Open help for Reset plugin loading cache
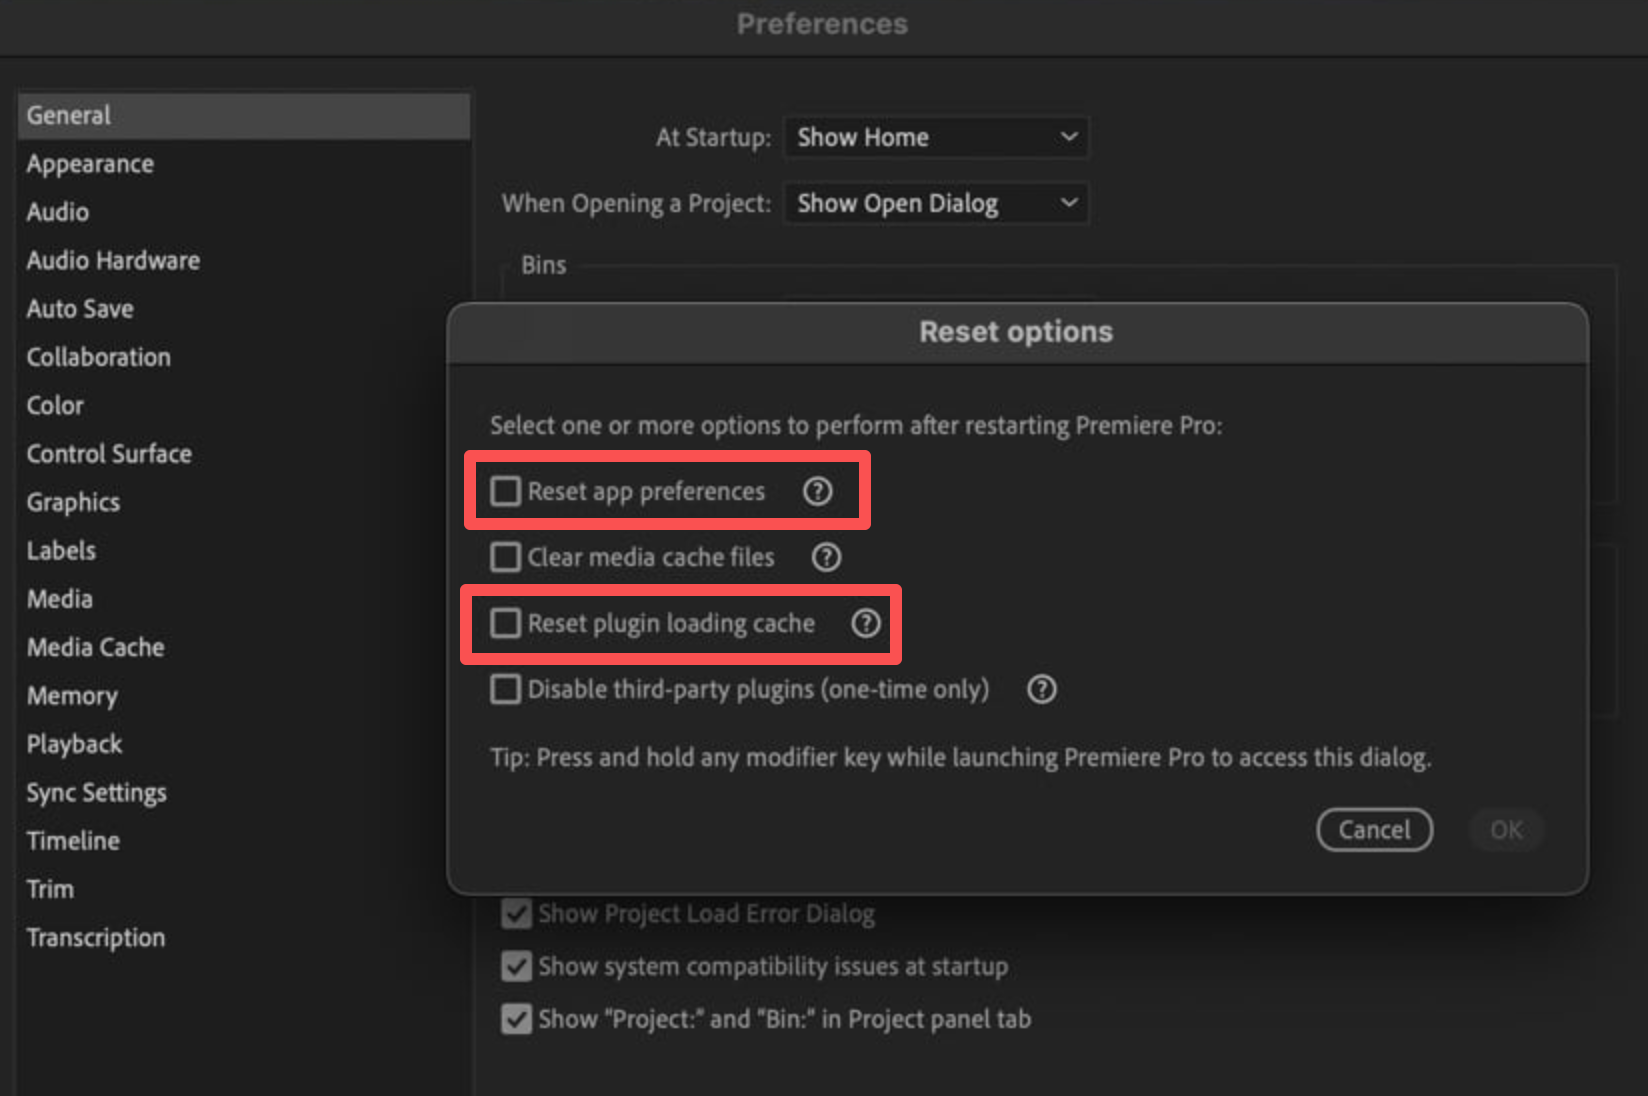This screenshot has height=1096, width=1648. [866, 623]
